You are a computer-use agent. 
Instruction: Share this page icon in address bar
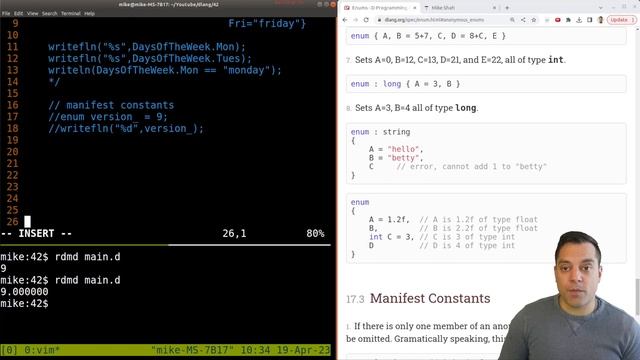523,20
